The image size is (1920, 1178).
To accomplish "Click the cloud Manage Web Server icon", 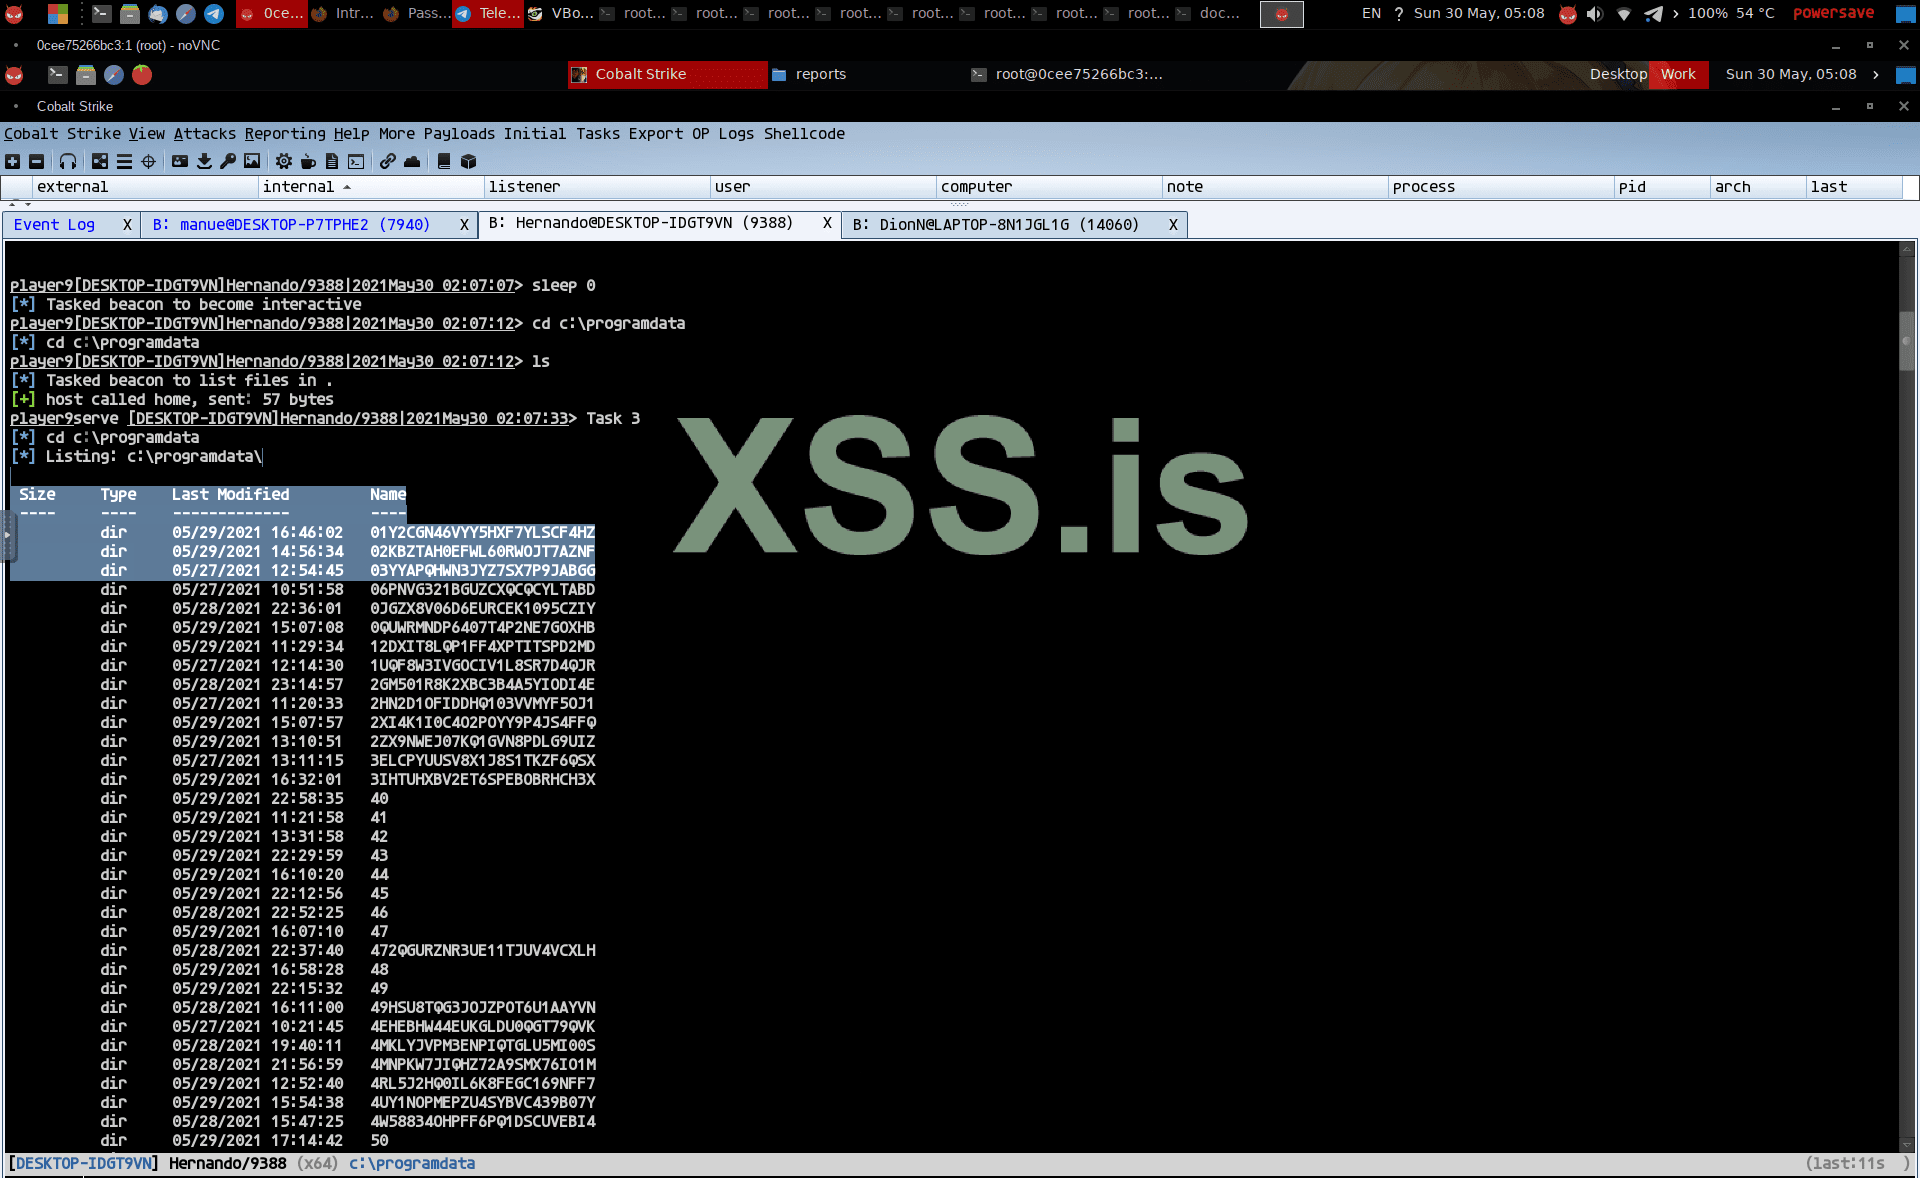I will tap(412, 161).
